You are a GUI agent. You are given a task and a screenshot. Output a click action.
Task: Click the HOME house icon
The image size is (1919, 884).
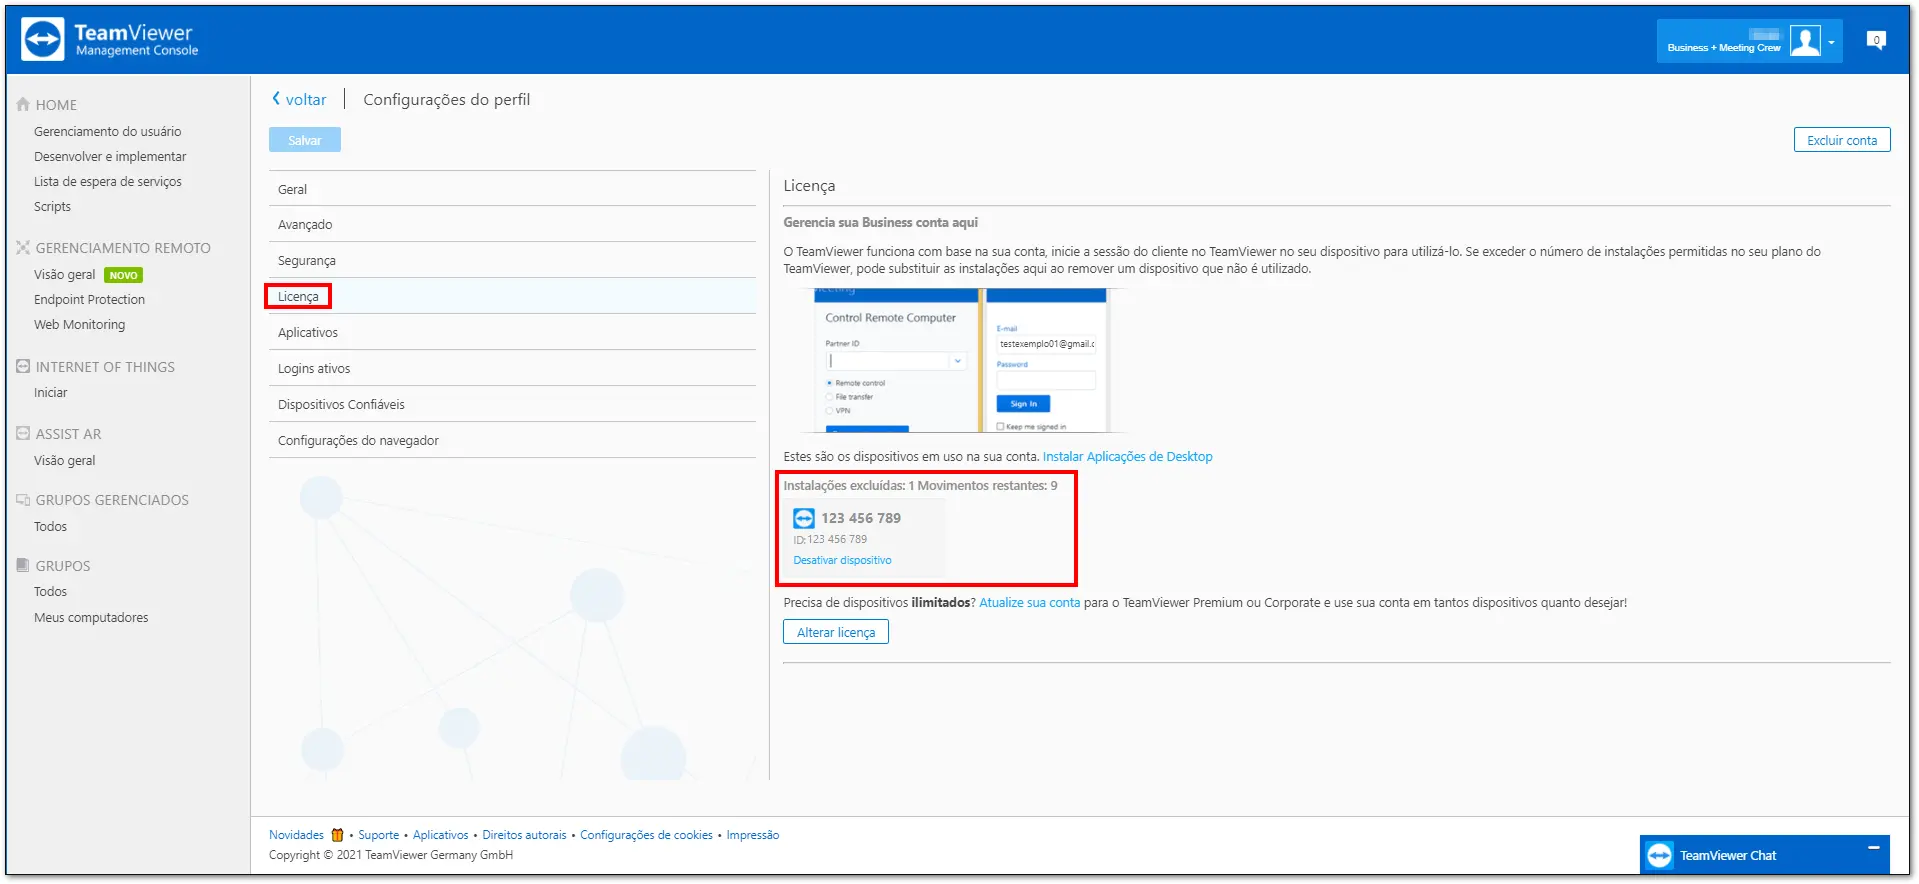point(23,104)
